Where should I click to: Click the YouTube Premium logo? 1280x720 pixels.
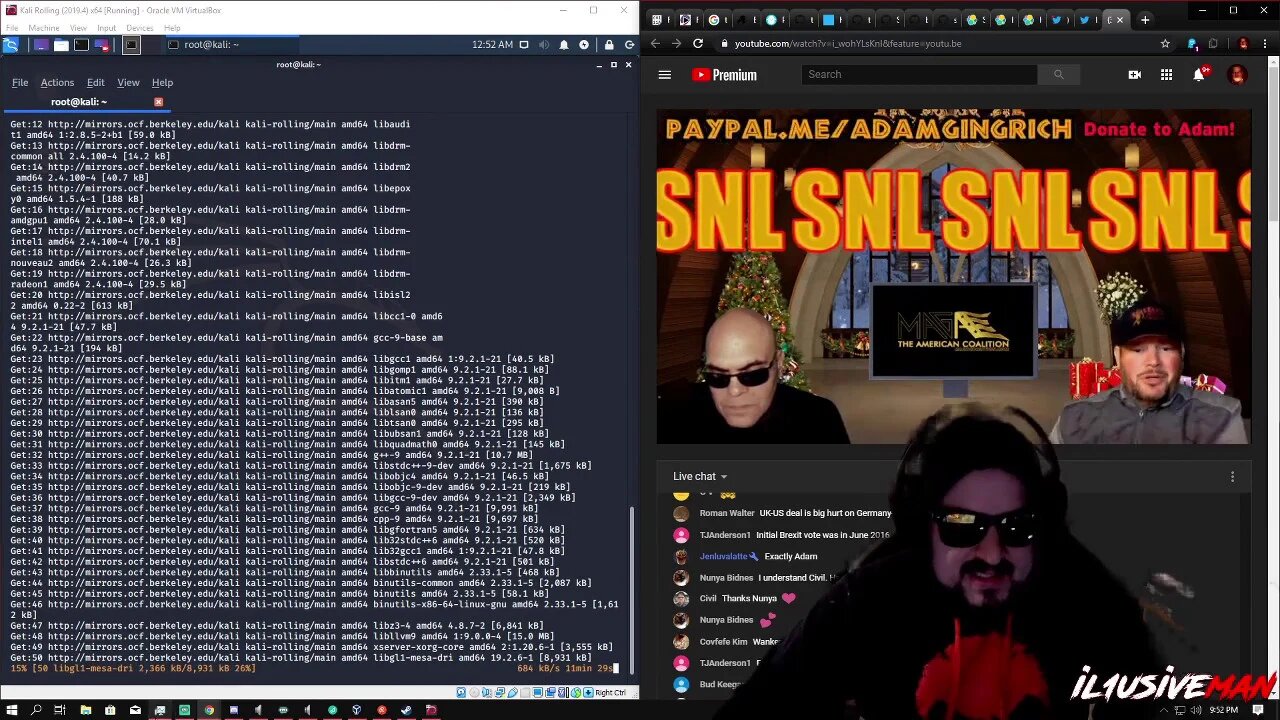pyautogui.click(x=724, y=75)
